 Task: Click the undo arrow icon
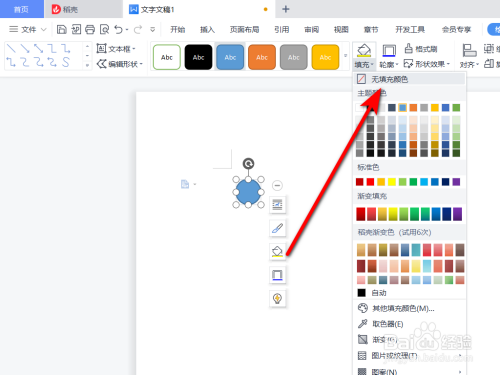coord(119,30)
